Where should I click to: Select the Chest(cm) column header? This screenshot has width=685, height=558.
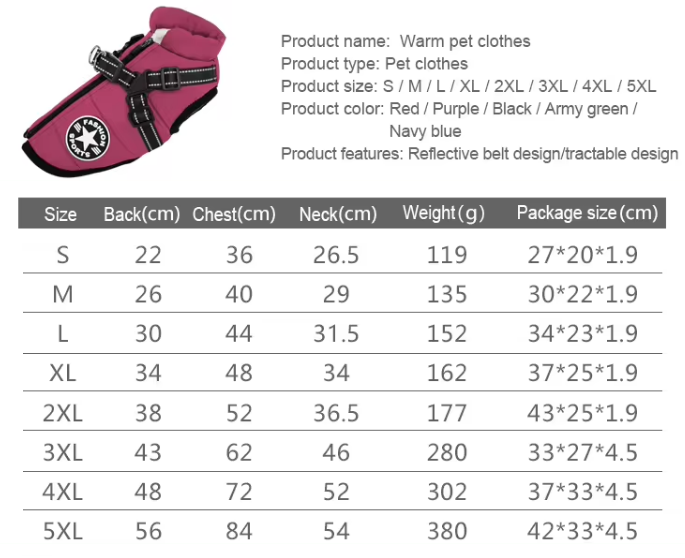[234, 214]
